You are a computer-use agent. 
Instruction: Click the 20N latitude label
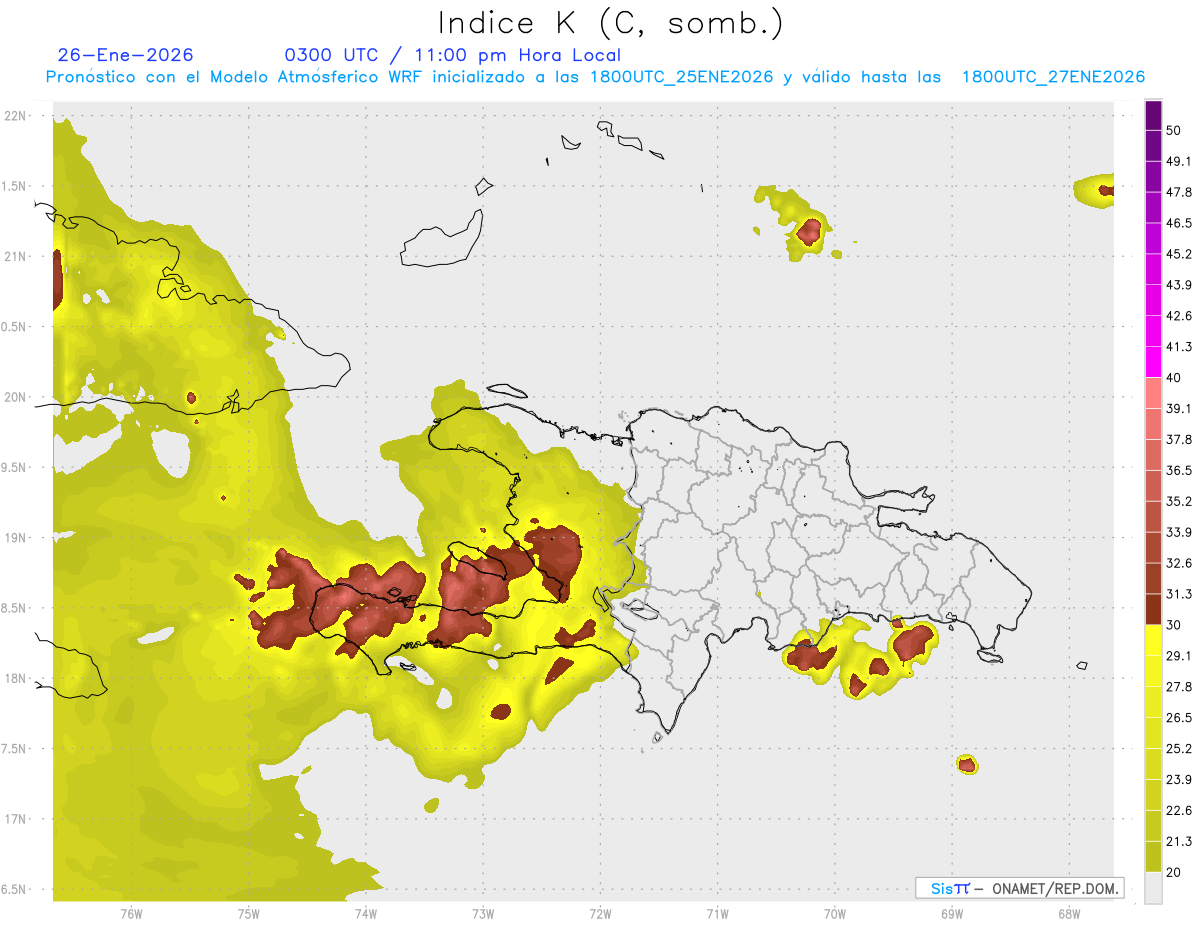pos(15,397)
